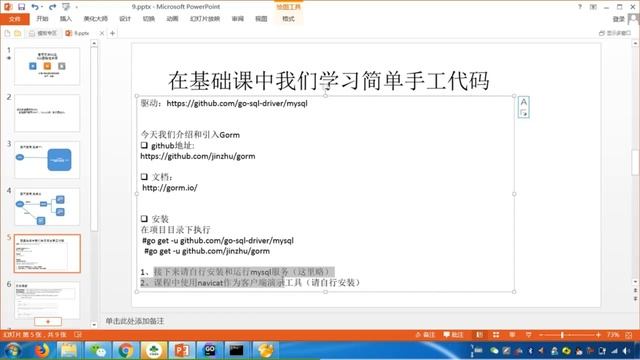Click the go-sql-driver/mysql GitHub URL
This screenshot has height=360, width=640.
click(x=237, y=103)
